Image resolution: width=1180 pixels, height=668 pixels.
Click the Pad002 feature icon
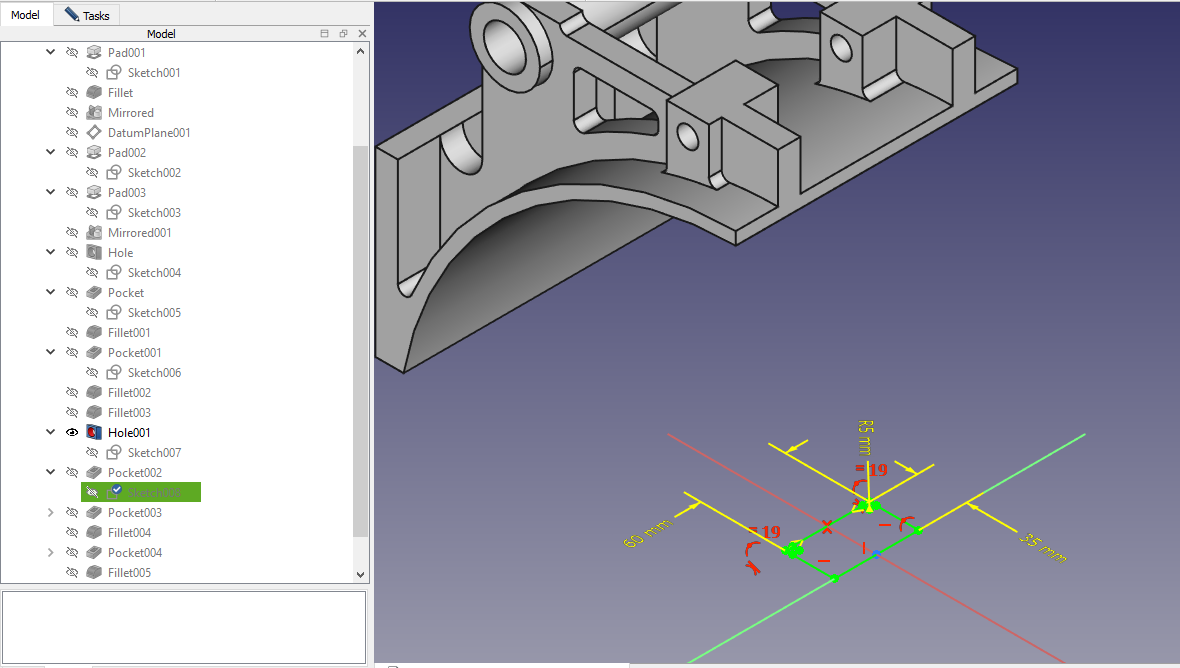[94, 153]
